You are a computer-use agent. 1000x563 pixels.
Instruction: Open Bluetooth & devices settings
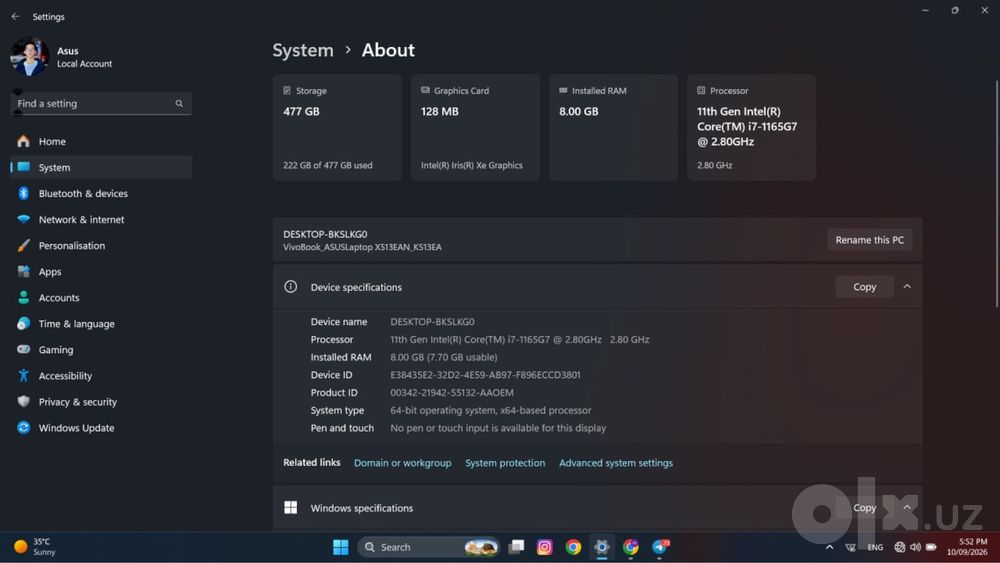101,194
